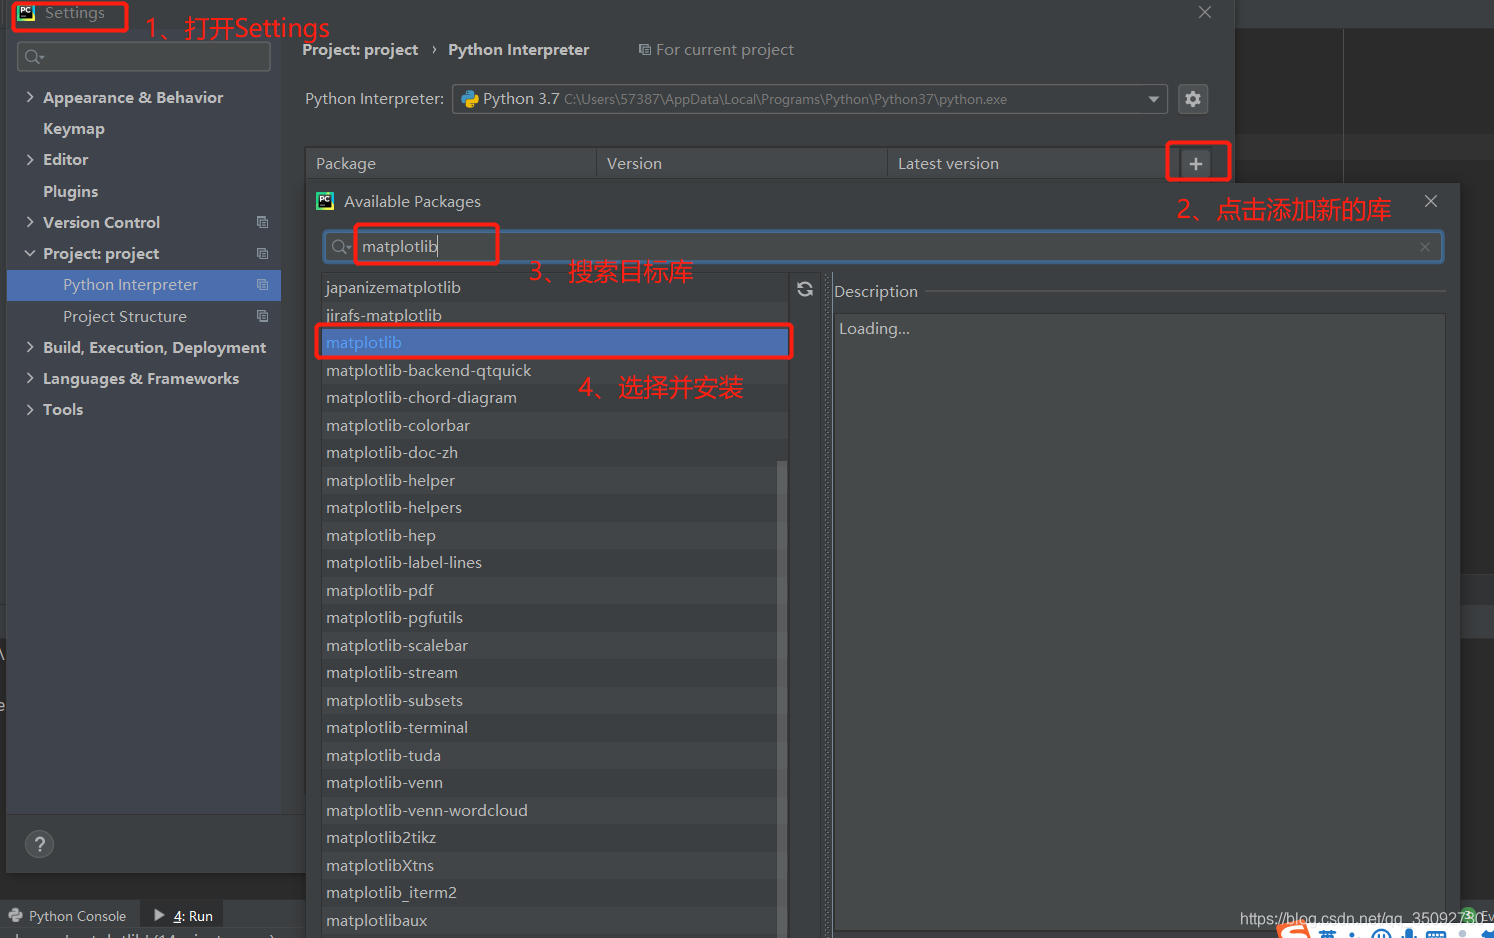1494x938 pixels.
Task: Select matplotlib-terminal package
Action: (550, 728)
